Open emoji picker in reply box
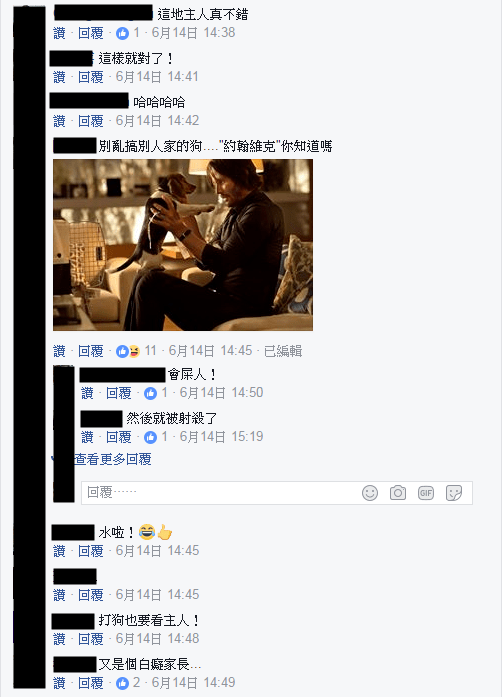The width and height of the screenshot is (502, 697). click(369, 493)
